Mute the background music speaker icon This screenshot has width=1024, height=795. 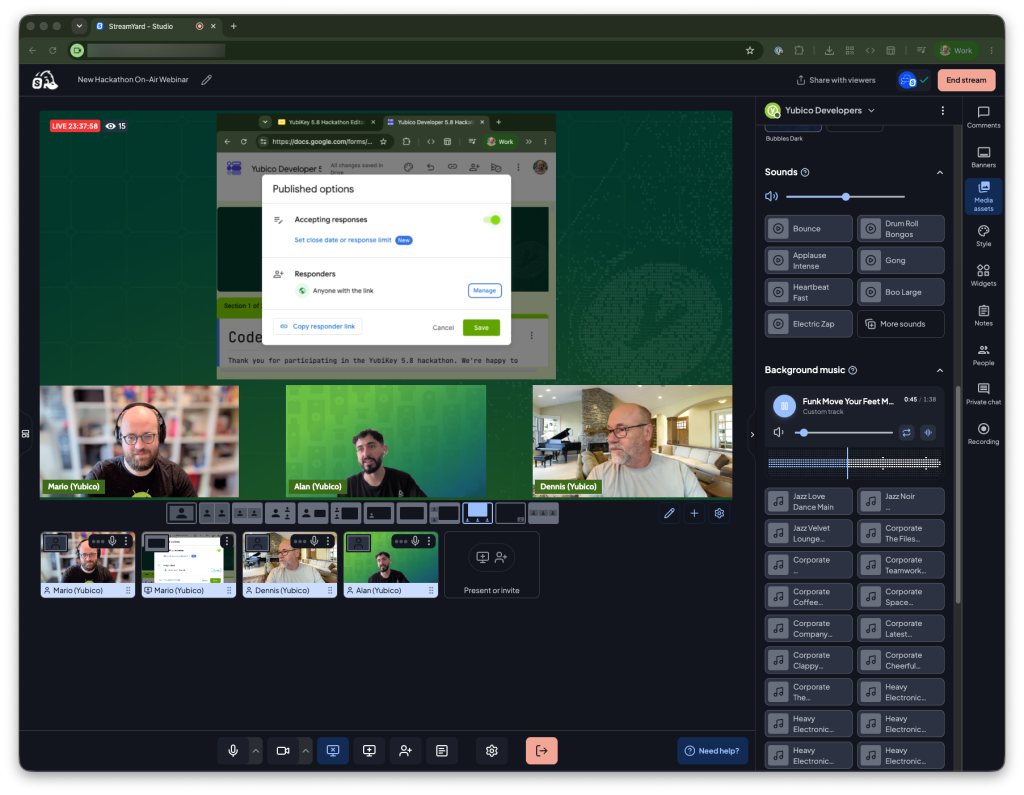(778, 432)
